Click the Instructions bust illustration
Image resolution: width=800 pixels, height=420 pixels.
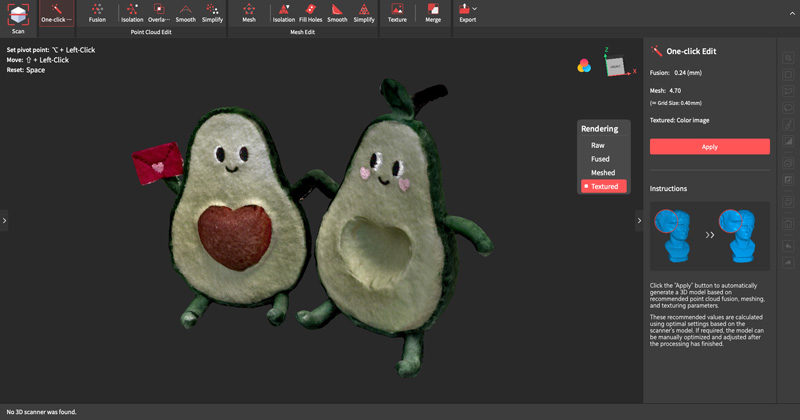(x=710, y=236)
